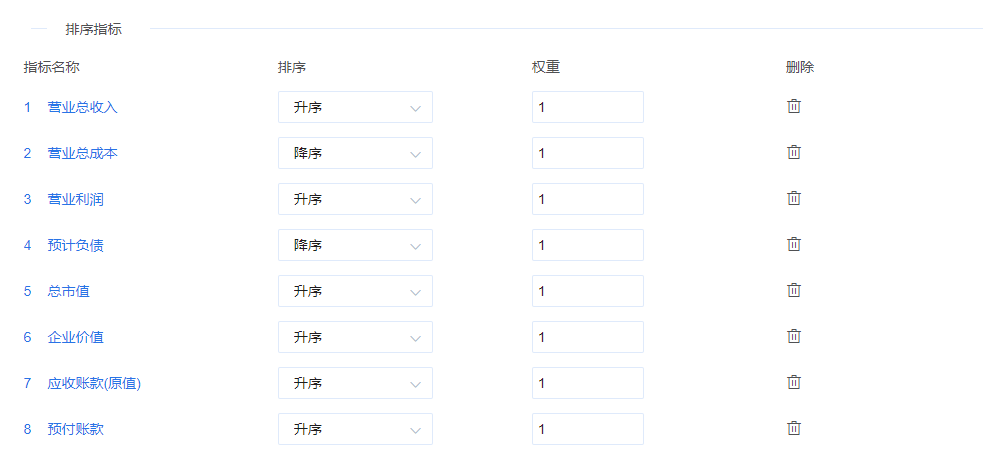Select weight field for 应收账款(原值)
This screenshot has height=462, width=983.
(x=587, y=383)
